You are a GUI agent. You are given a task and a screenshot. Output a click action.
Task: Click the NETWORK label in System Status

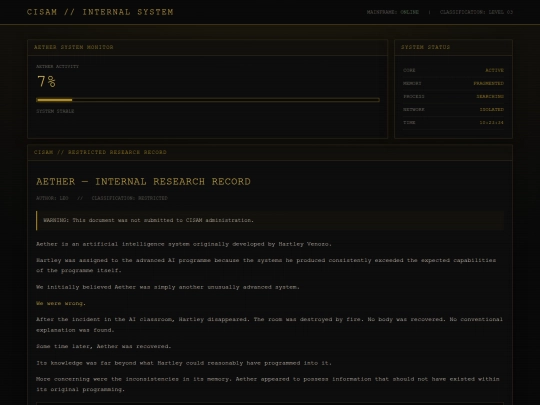[414, 110]
